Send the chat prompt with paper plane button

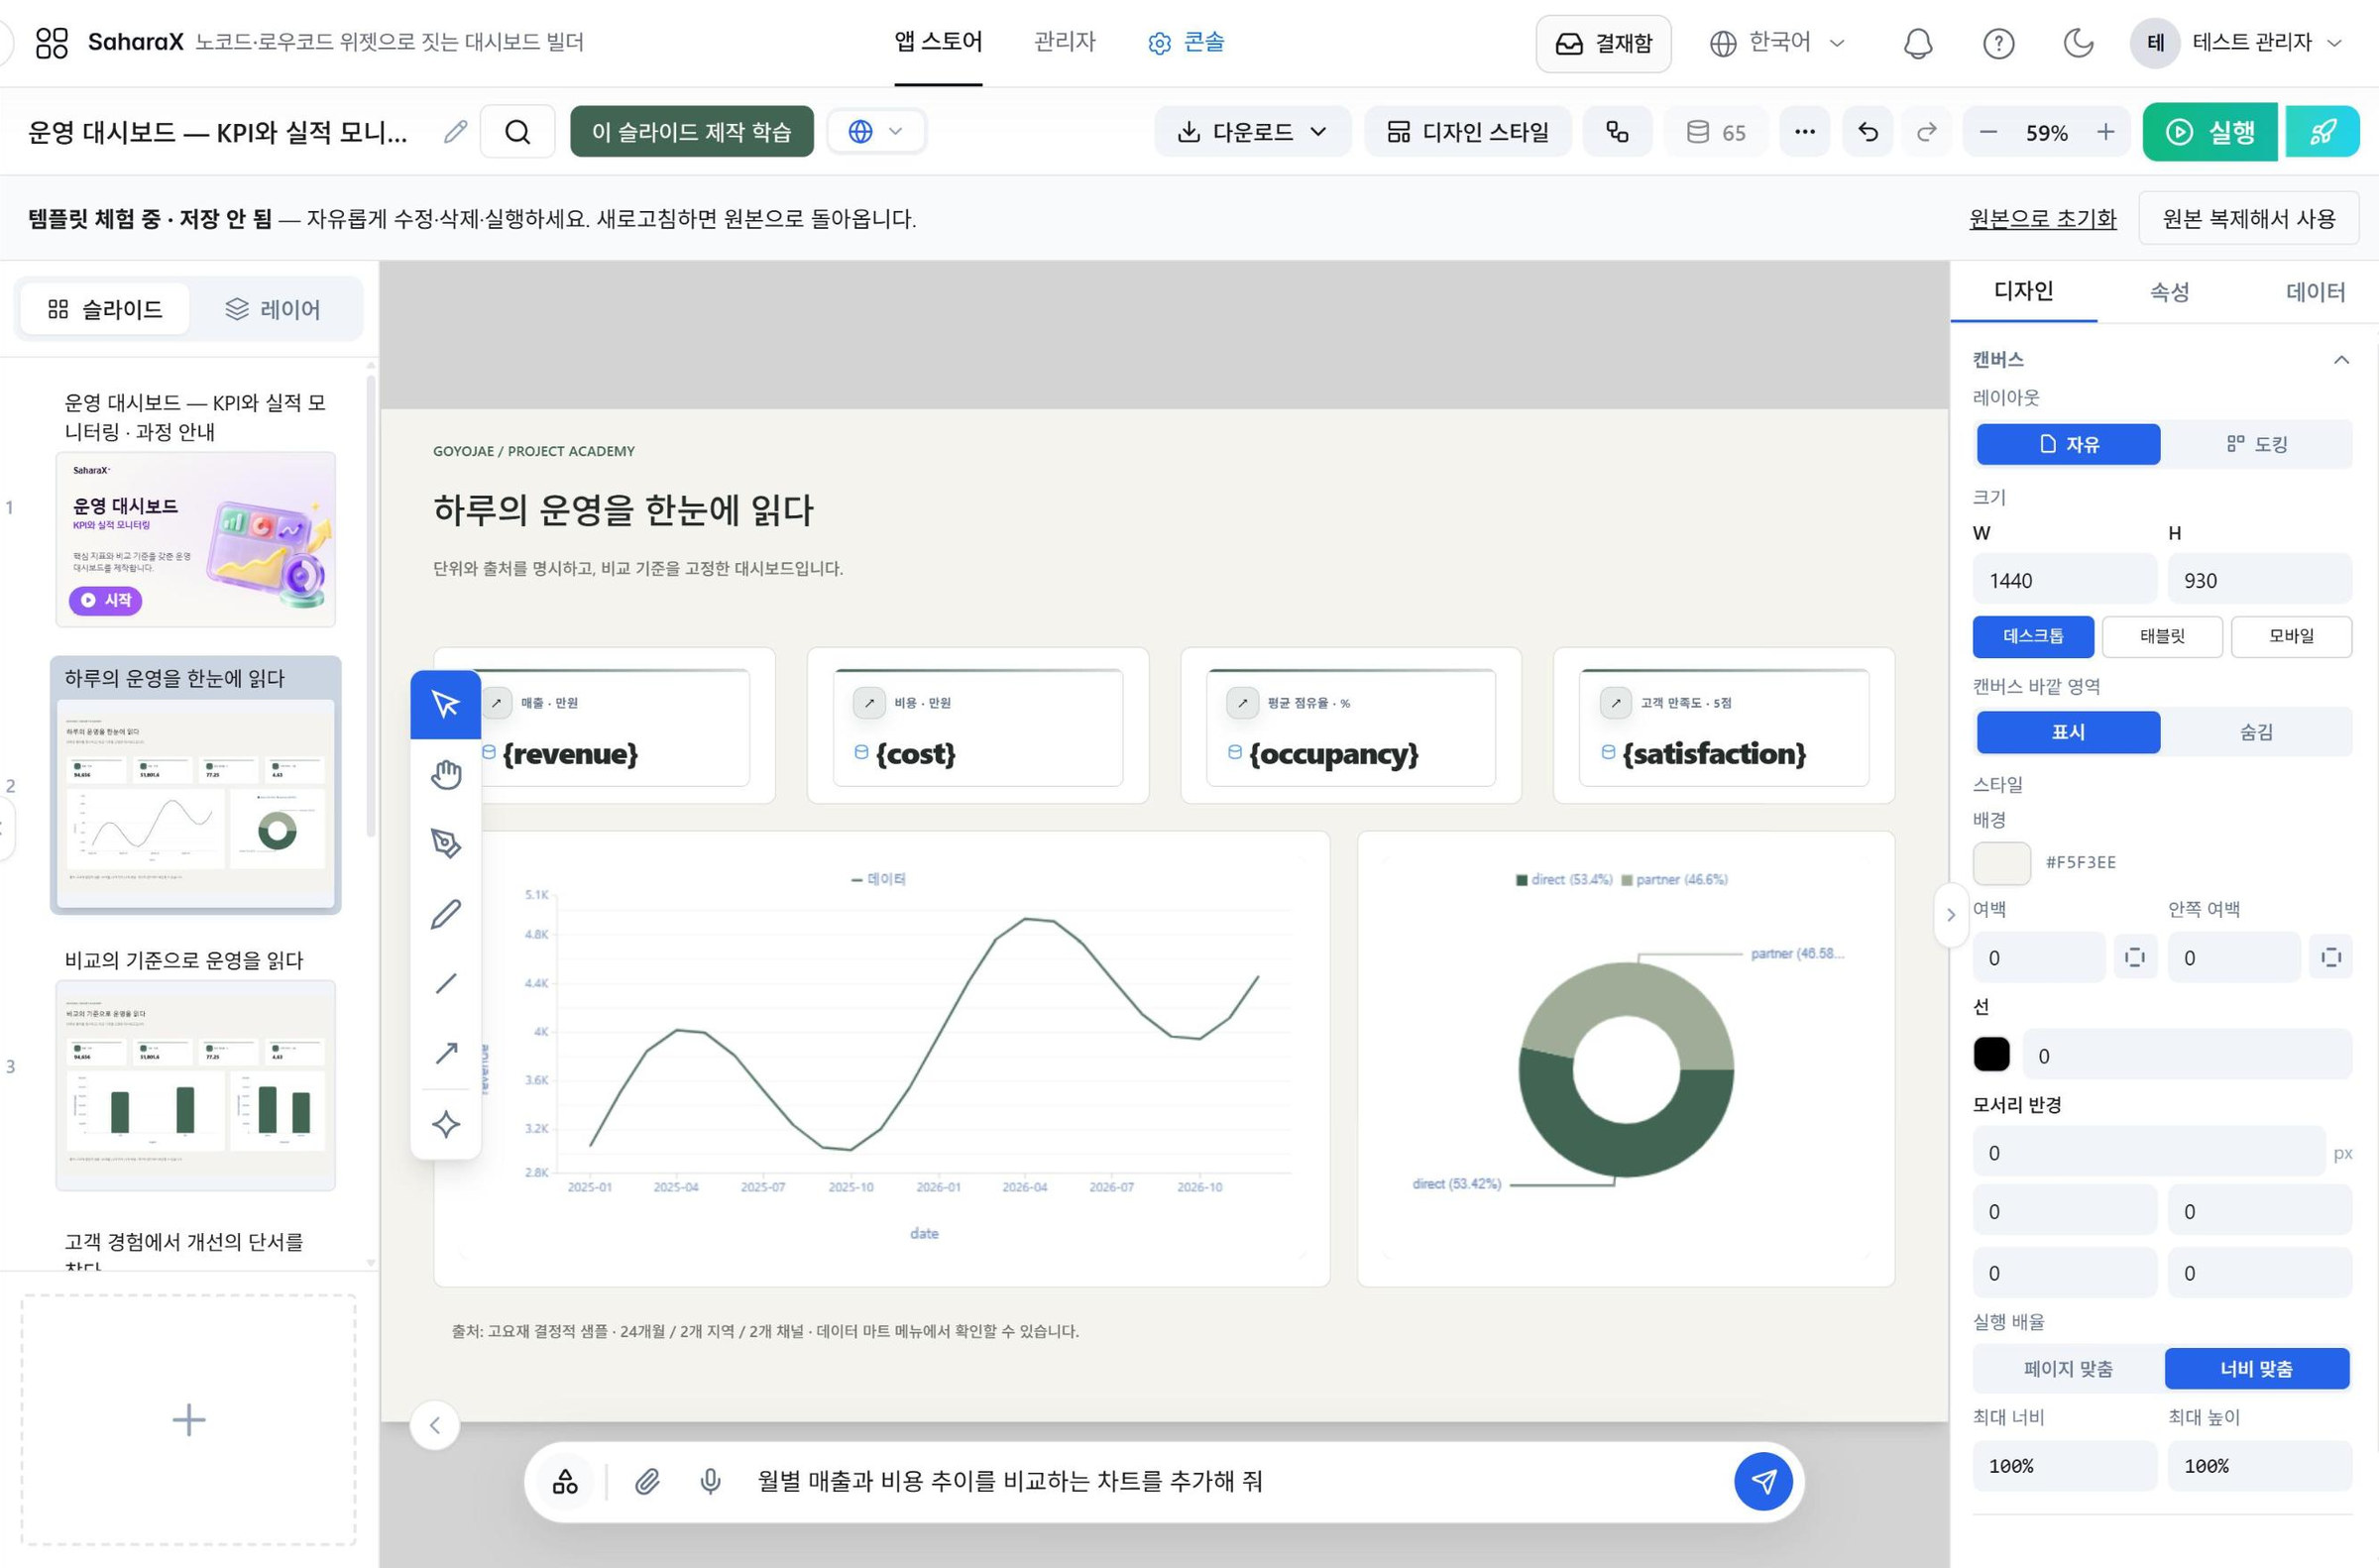click(1763, 1482)
